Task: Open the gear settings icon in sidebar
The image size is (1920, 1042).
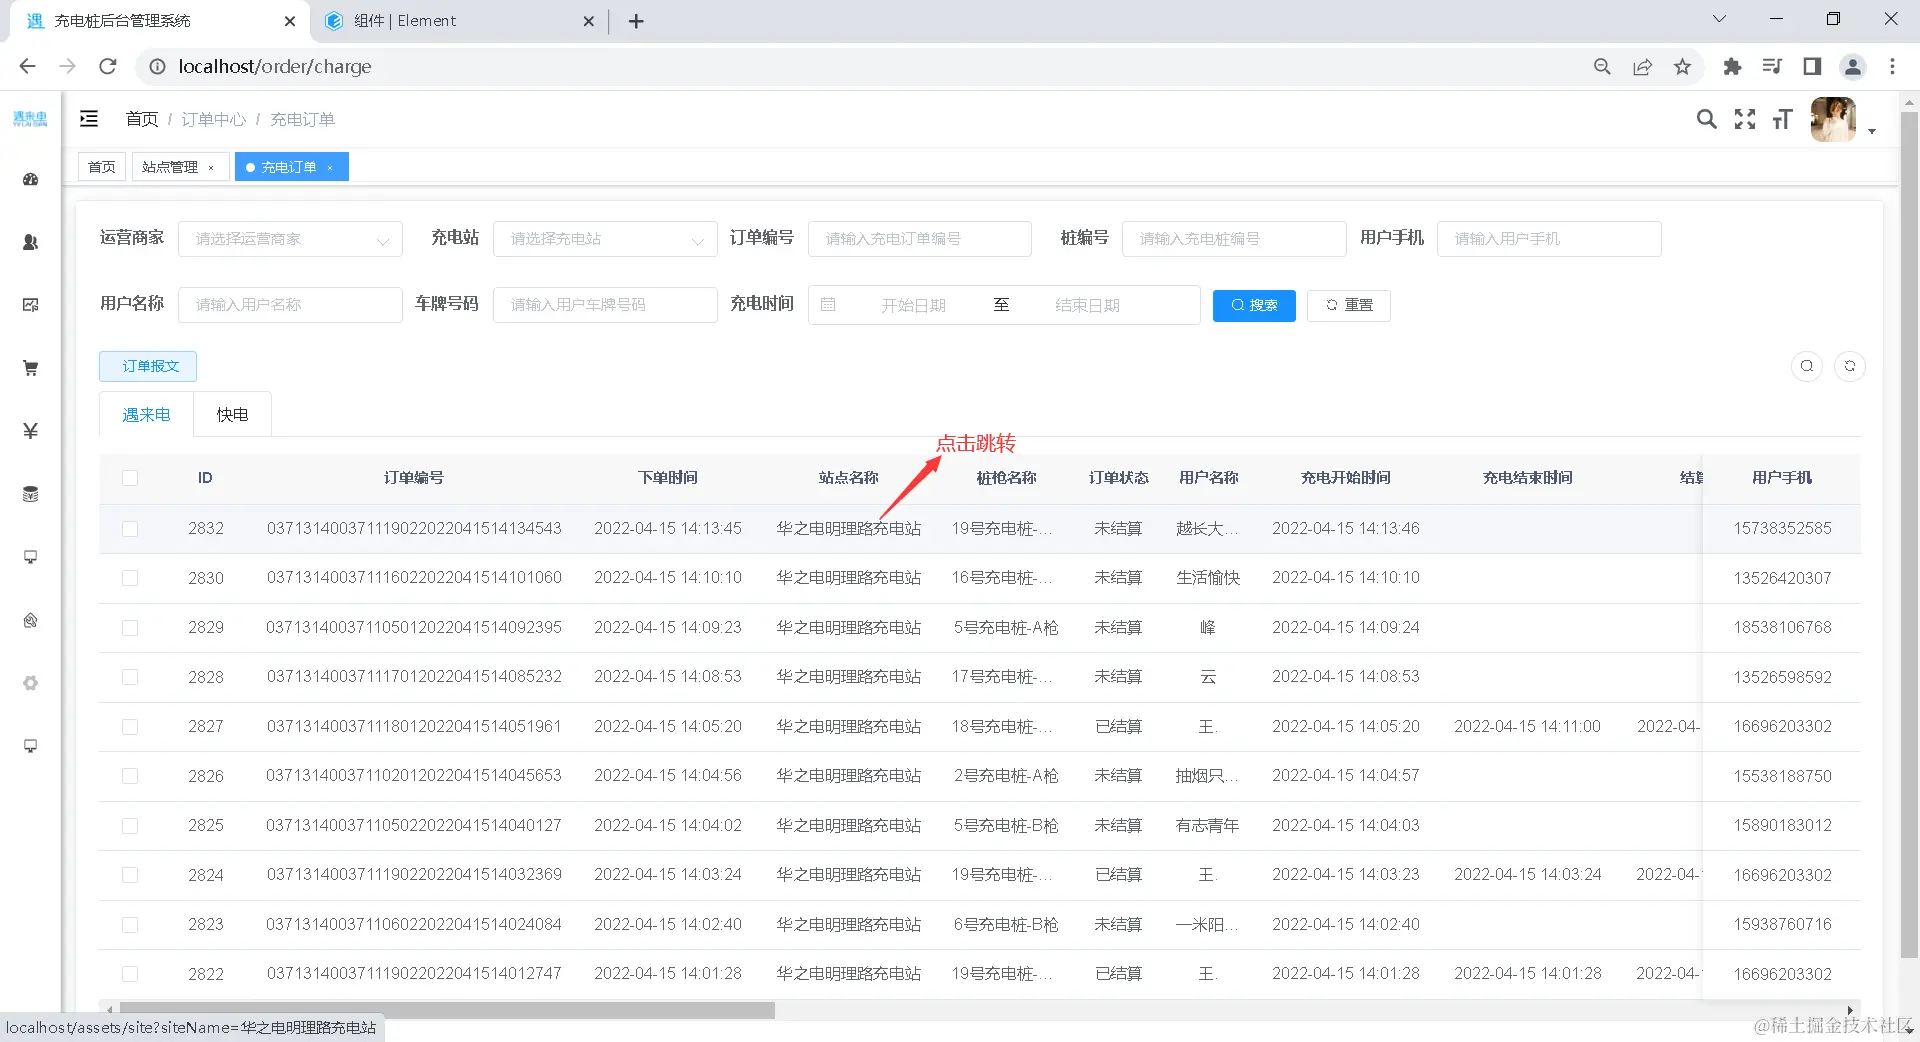Action: pyautogui.click(x=30, y=683)
